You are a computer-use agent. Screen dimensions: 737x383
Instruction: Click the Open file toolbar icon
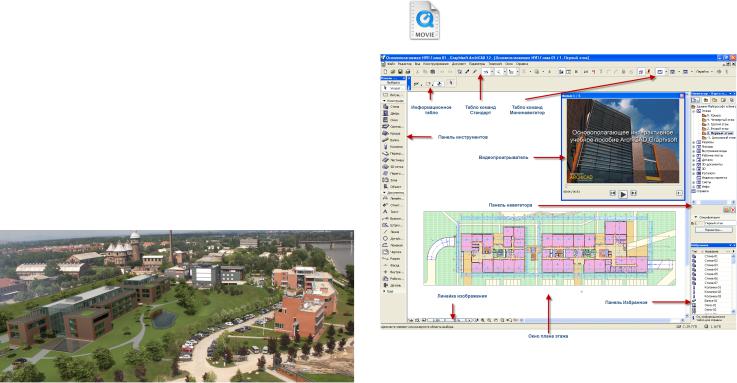point(393,71)
